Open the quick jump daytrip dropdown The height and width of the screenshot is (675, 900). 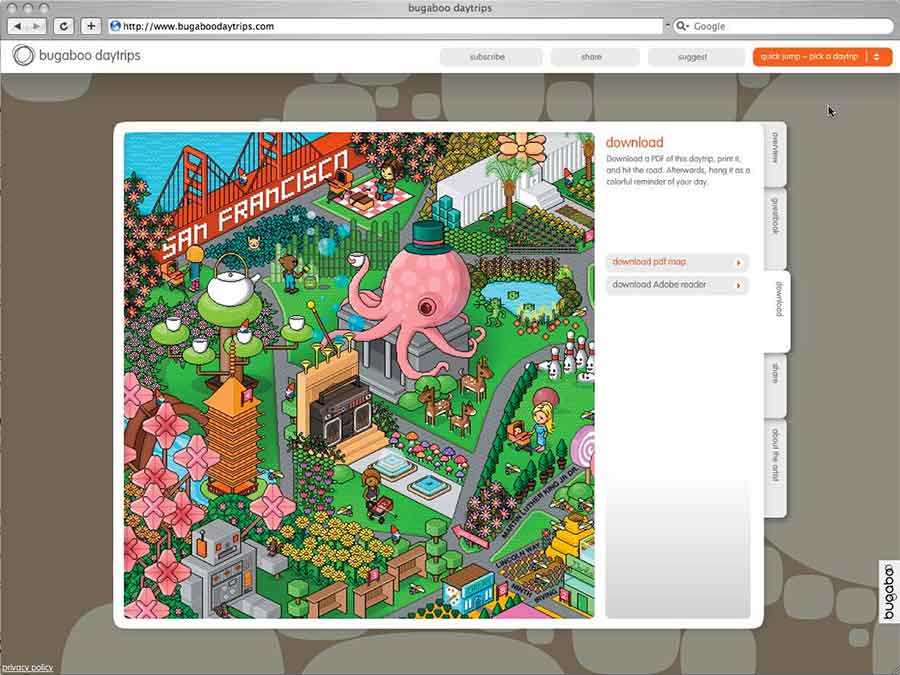pyautogui.click(x=823, y=57)
